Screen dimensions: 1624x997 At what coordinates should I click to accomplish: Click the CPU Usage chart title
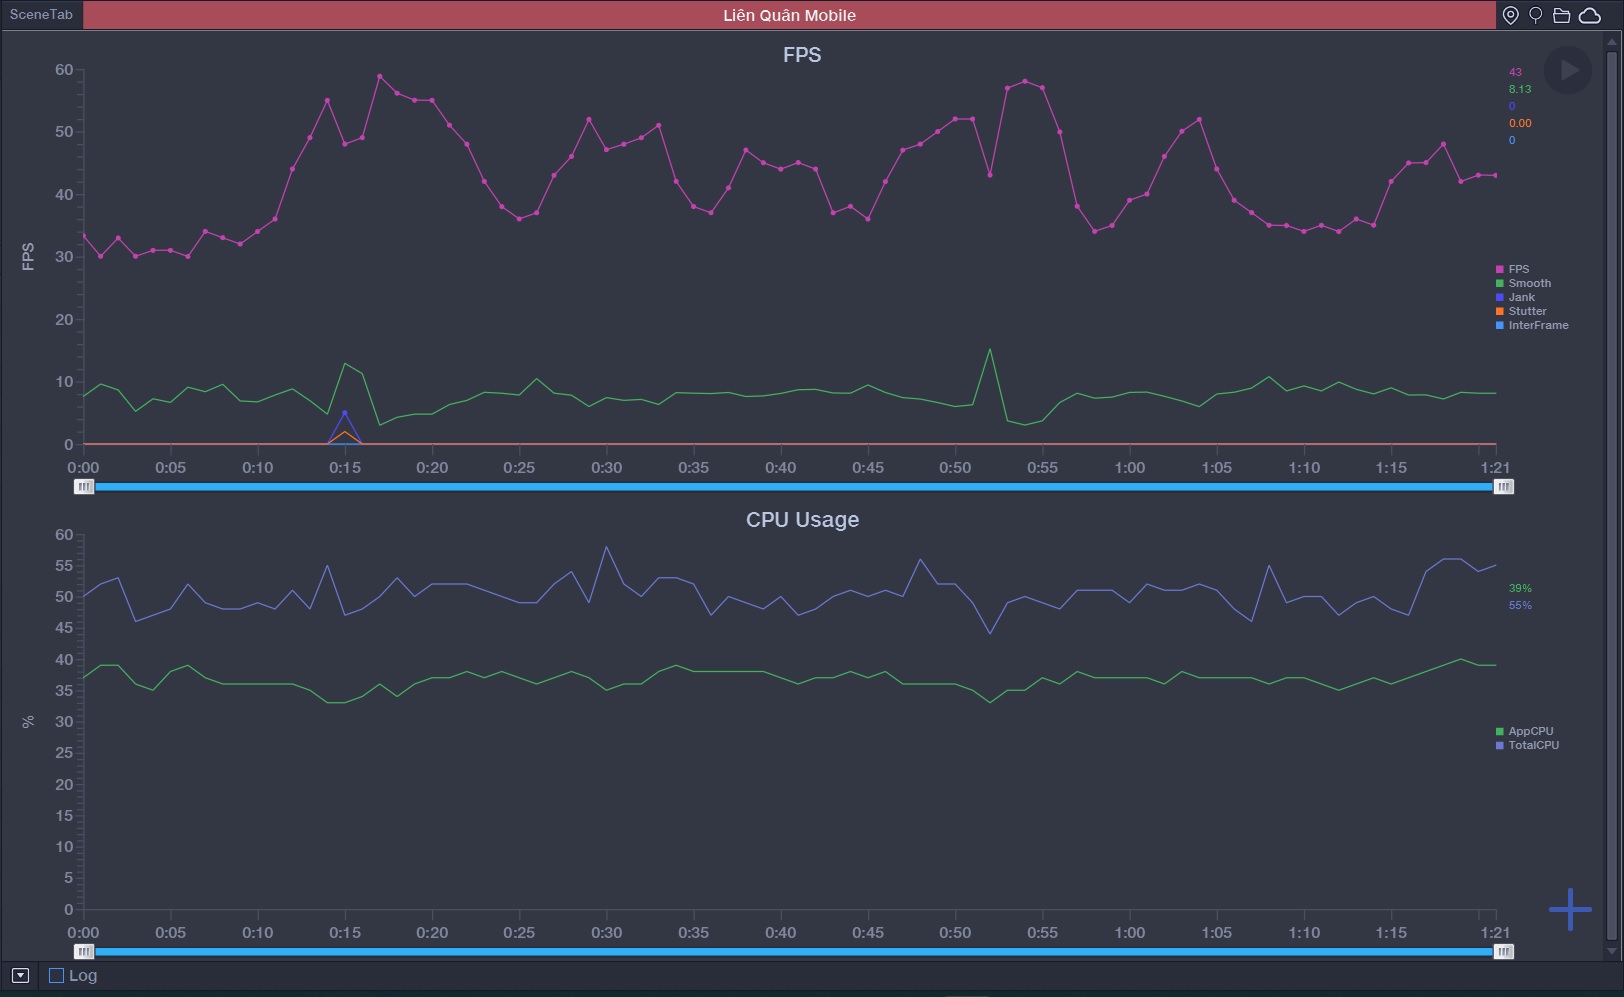click(x=802, y=520)
